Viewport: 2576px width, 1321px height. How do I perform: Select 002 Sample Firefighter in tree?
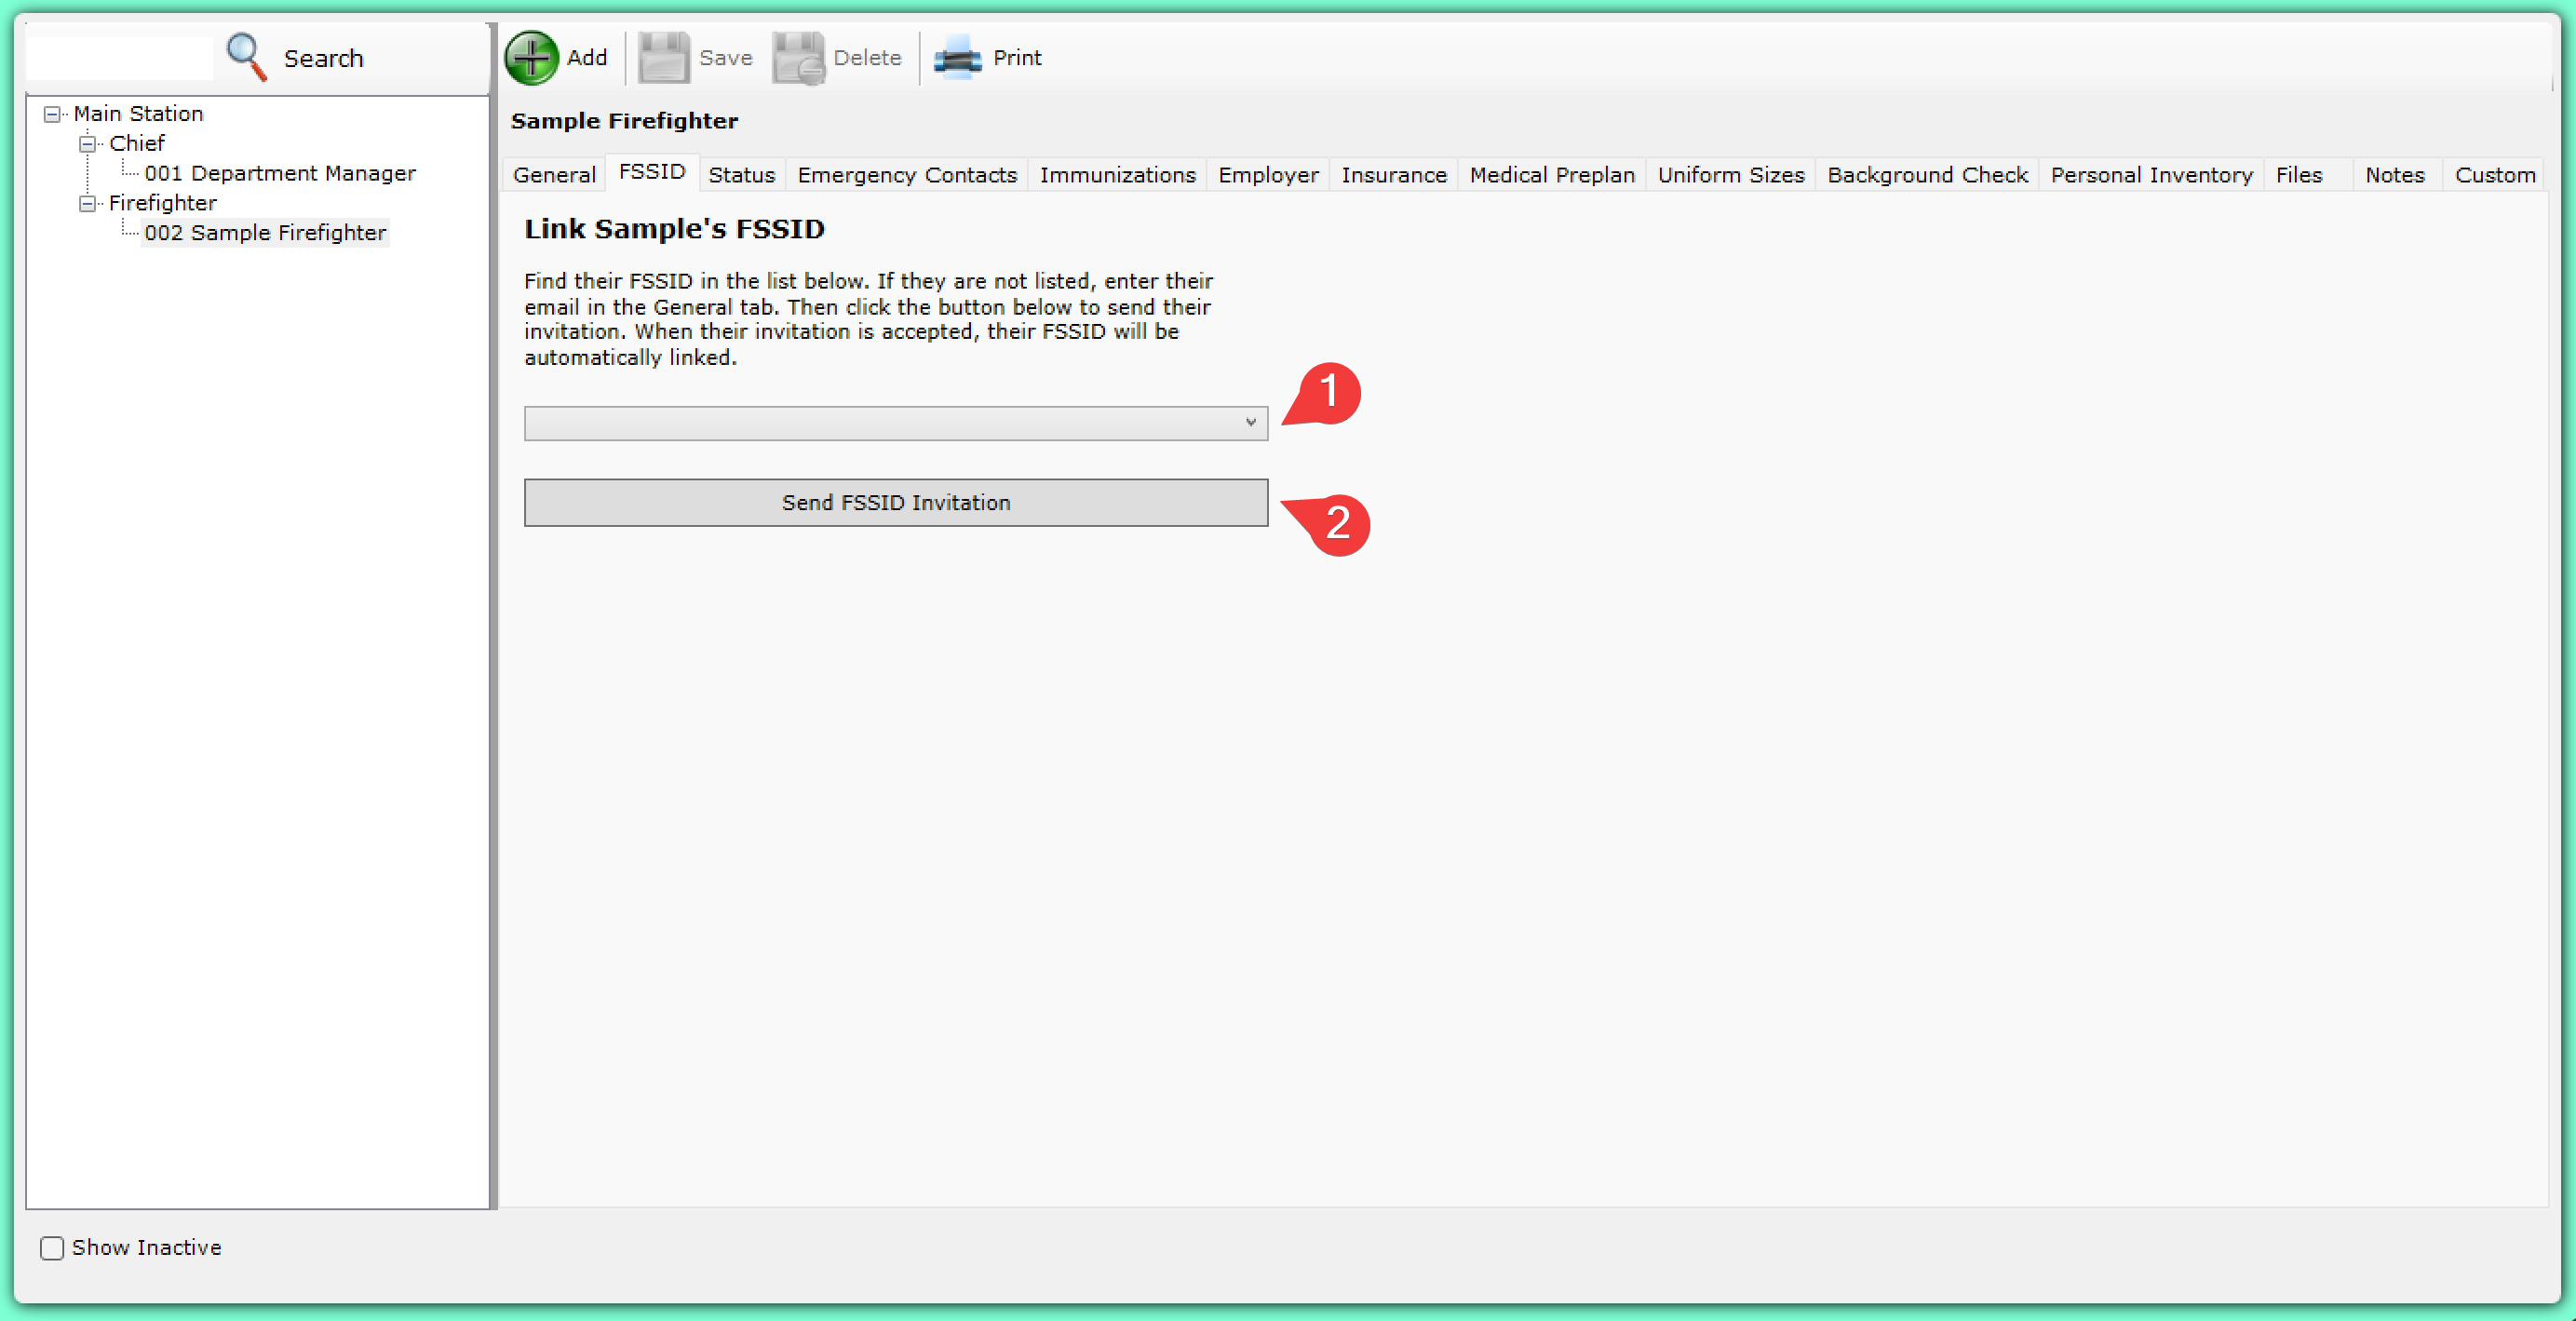[265, 233]
